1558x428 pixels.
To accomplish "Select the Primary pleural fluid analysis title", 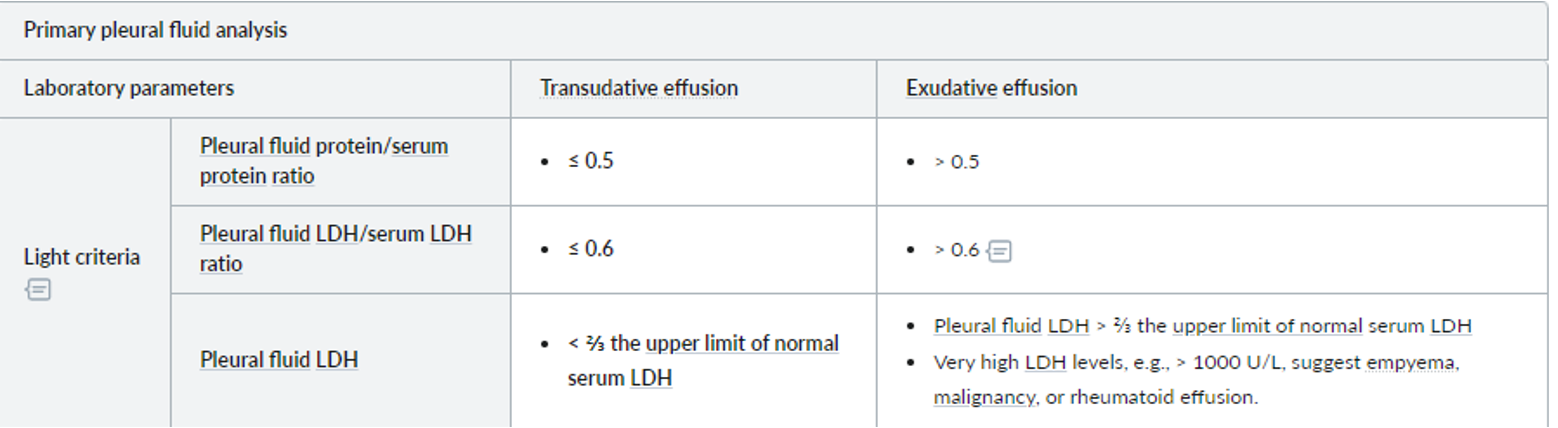I will 155,30.
